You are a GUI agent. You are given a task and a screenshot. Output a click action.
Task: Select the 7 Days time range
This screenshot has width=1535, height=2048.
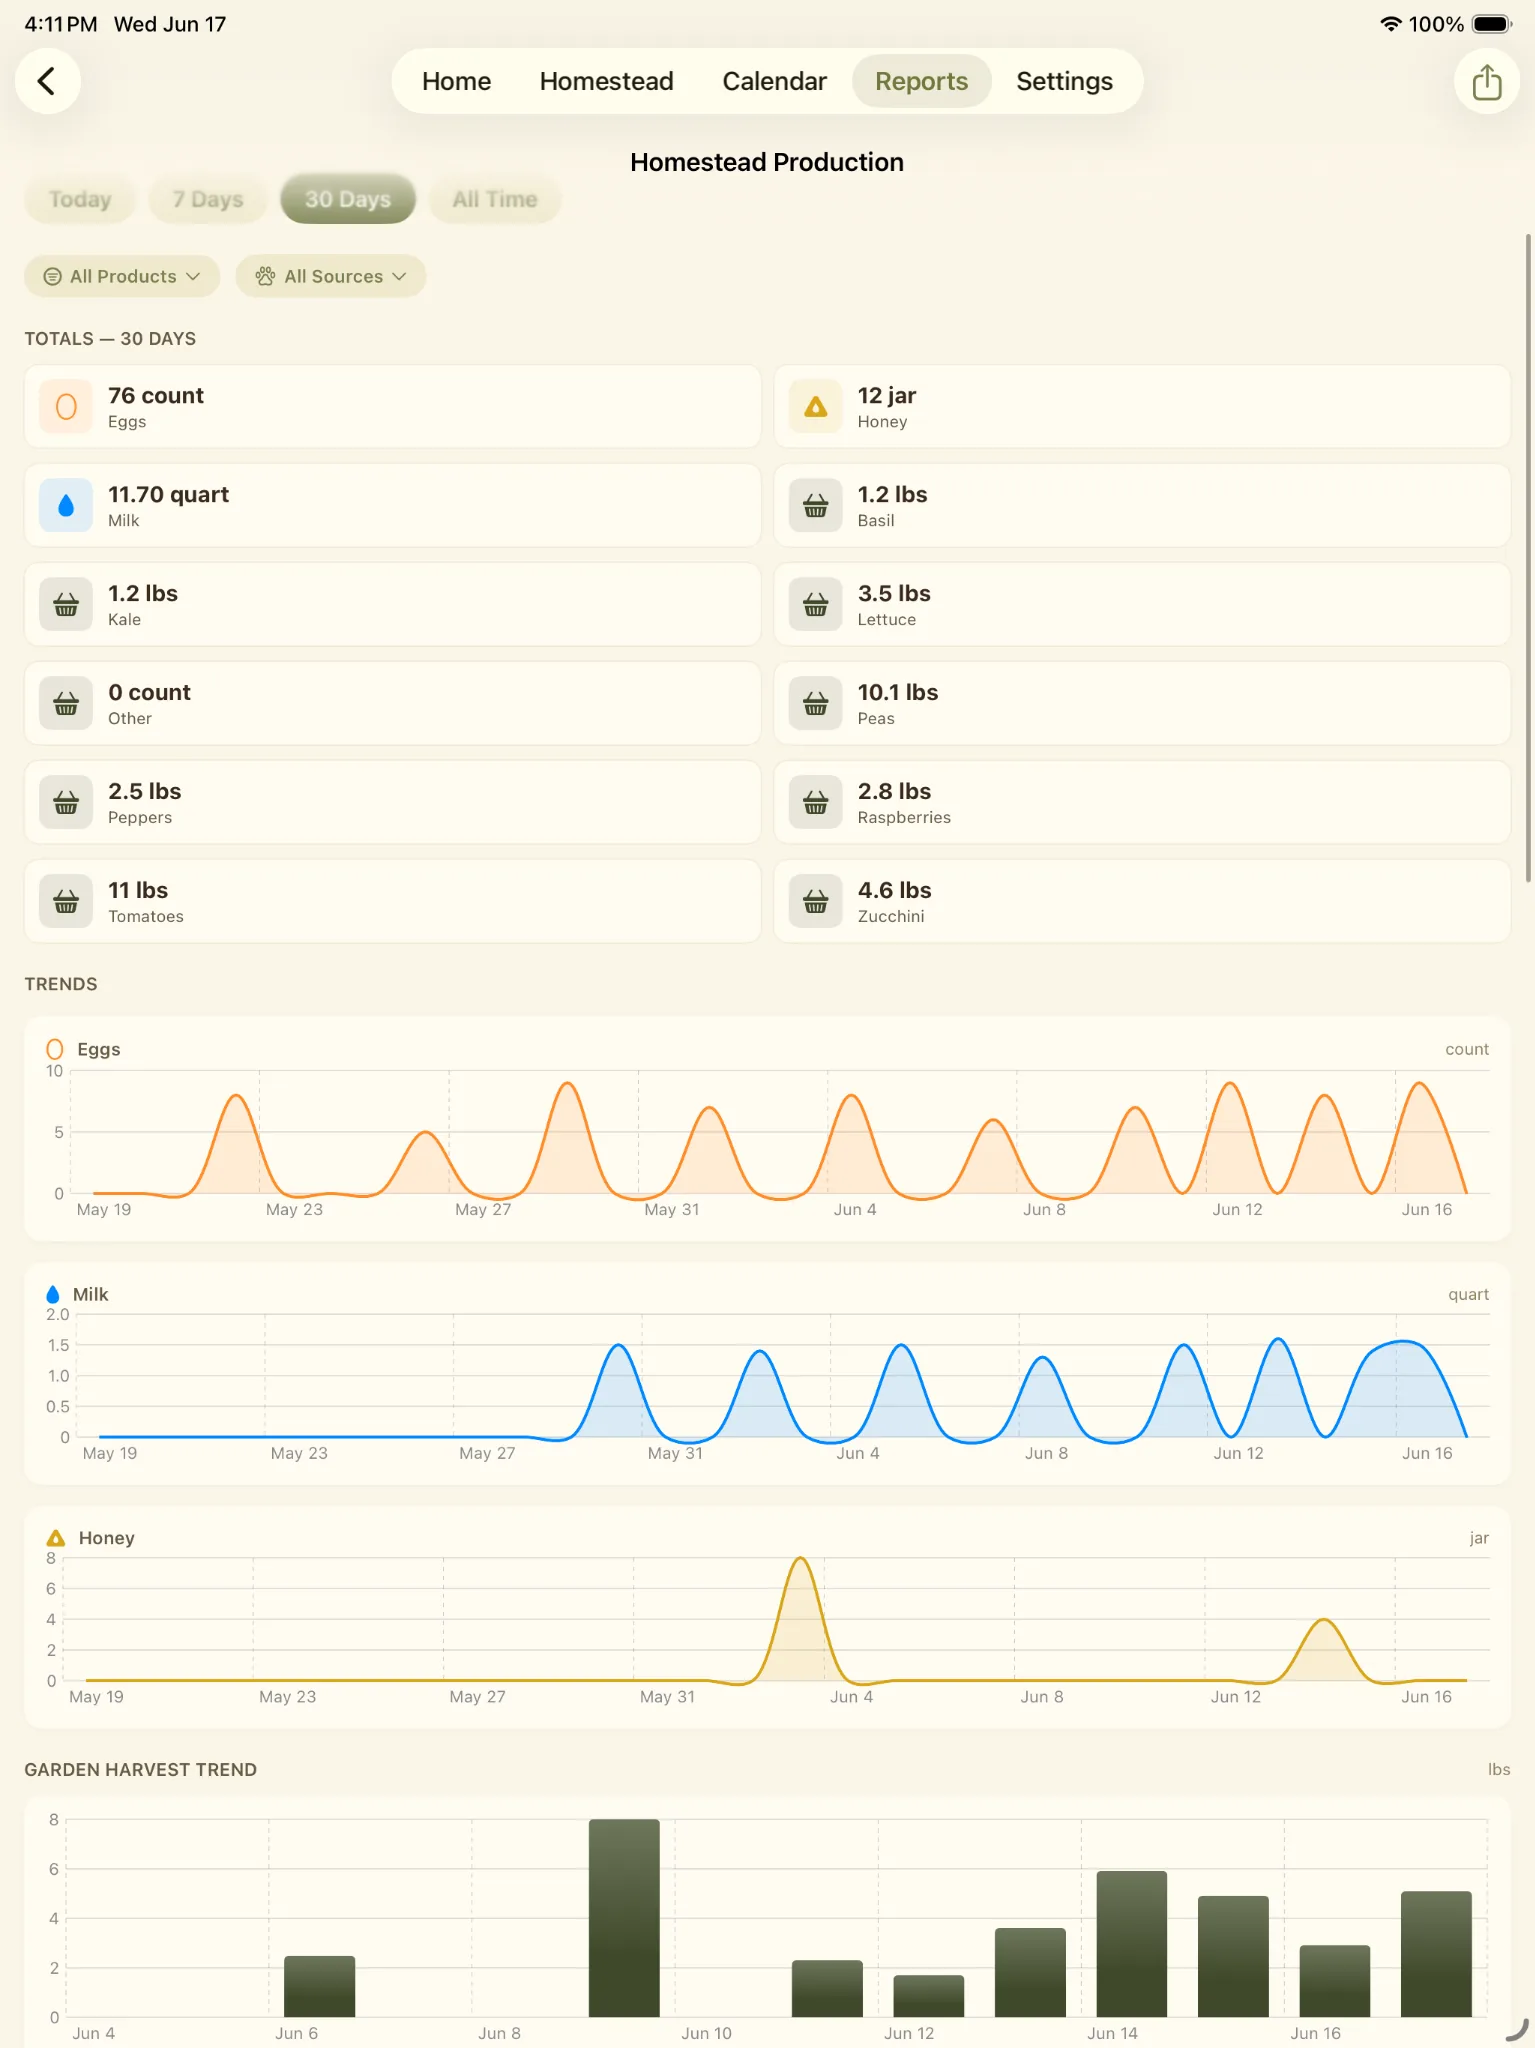pyautogui.click(x=208, y=199)
